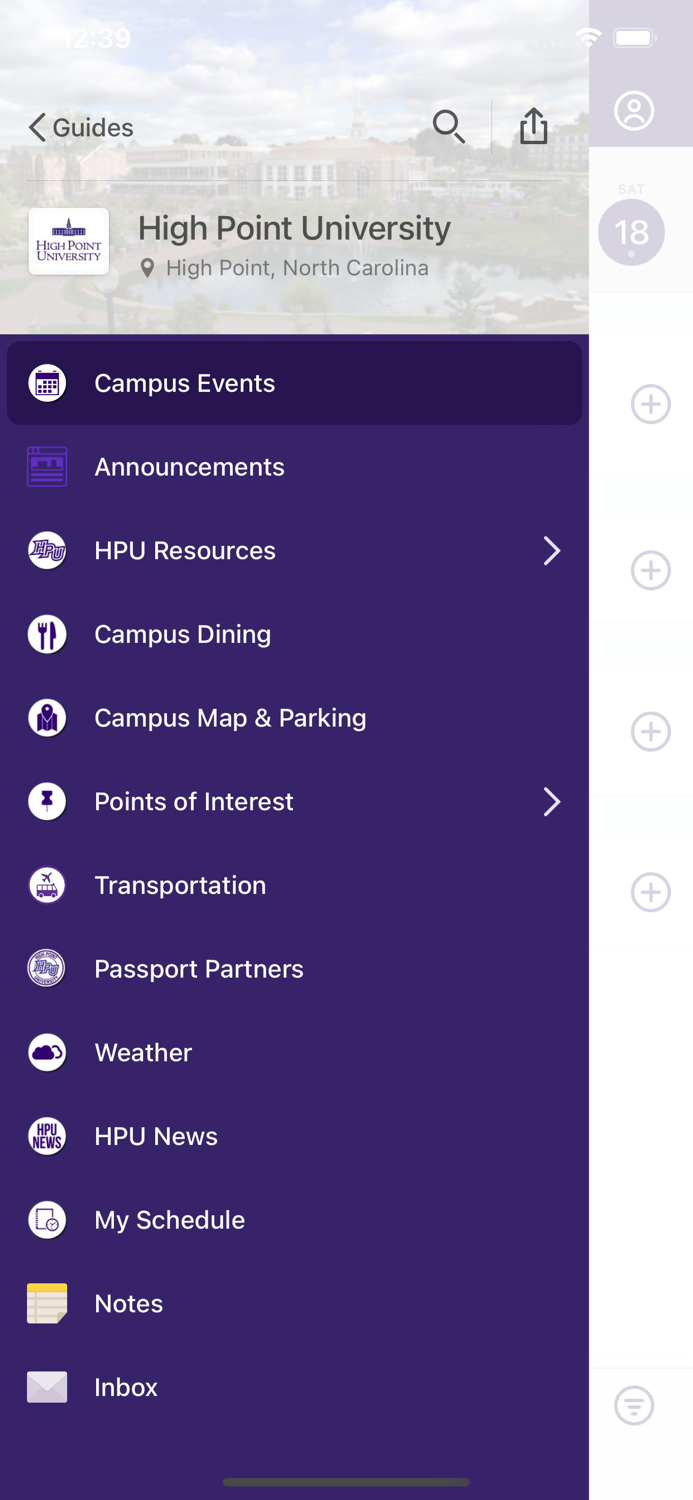The height and width of the screenshot is (1500, 693).
Task: Open Campus Dining via the utensils icon
Action: (x=46, y=634)
